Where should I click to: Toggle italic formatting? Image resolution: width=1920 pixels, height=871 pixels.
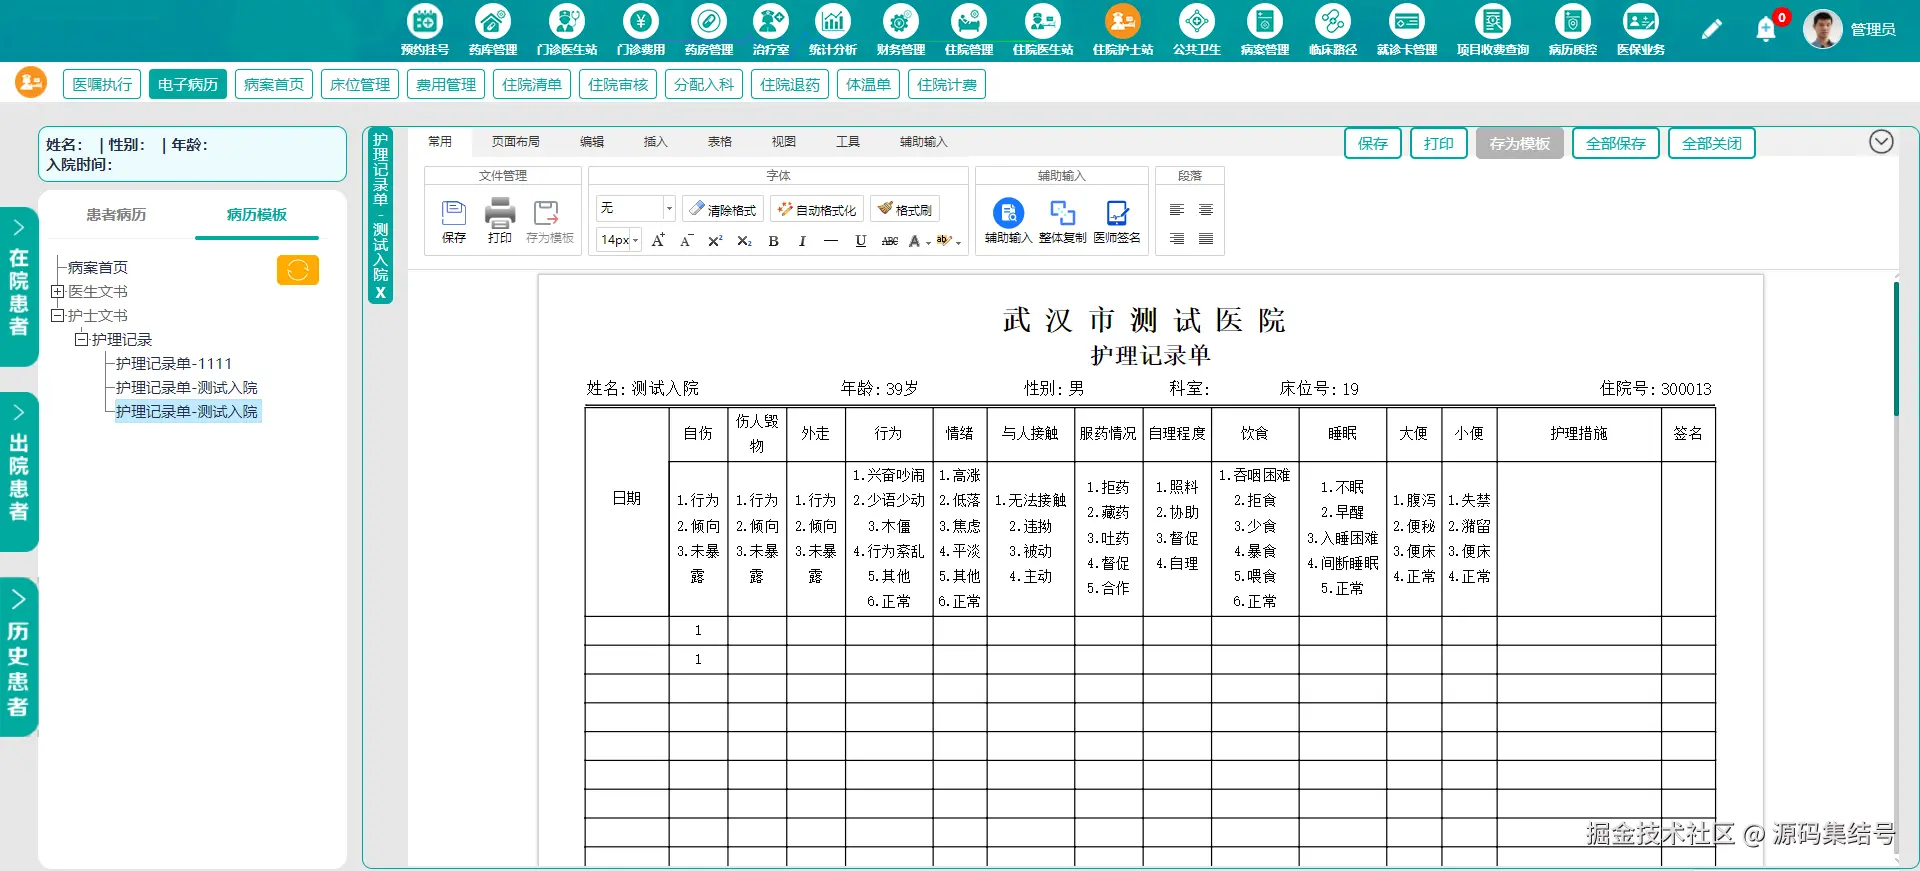coord(802,240)
